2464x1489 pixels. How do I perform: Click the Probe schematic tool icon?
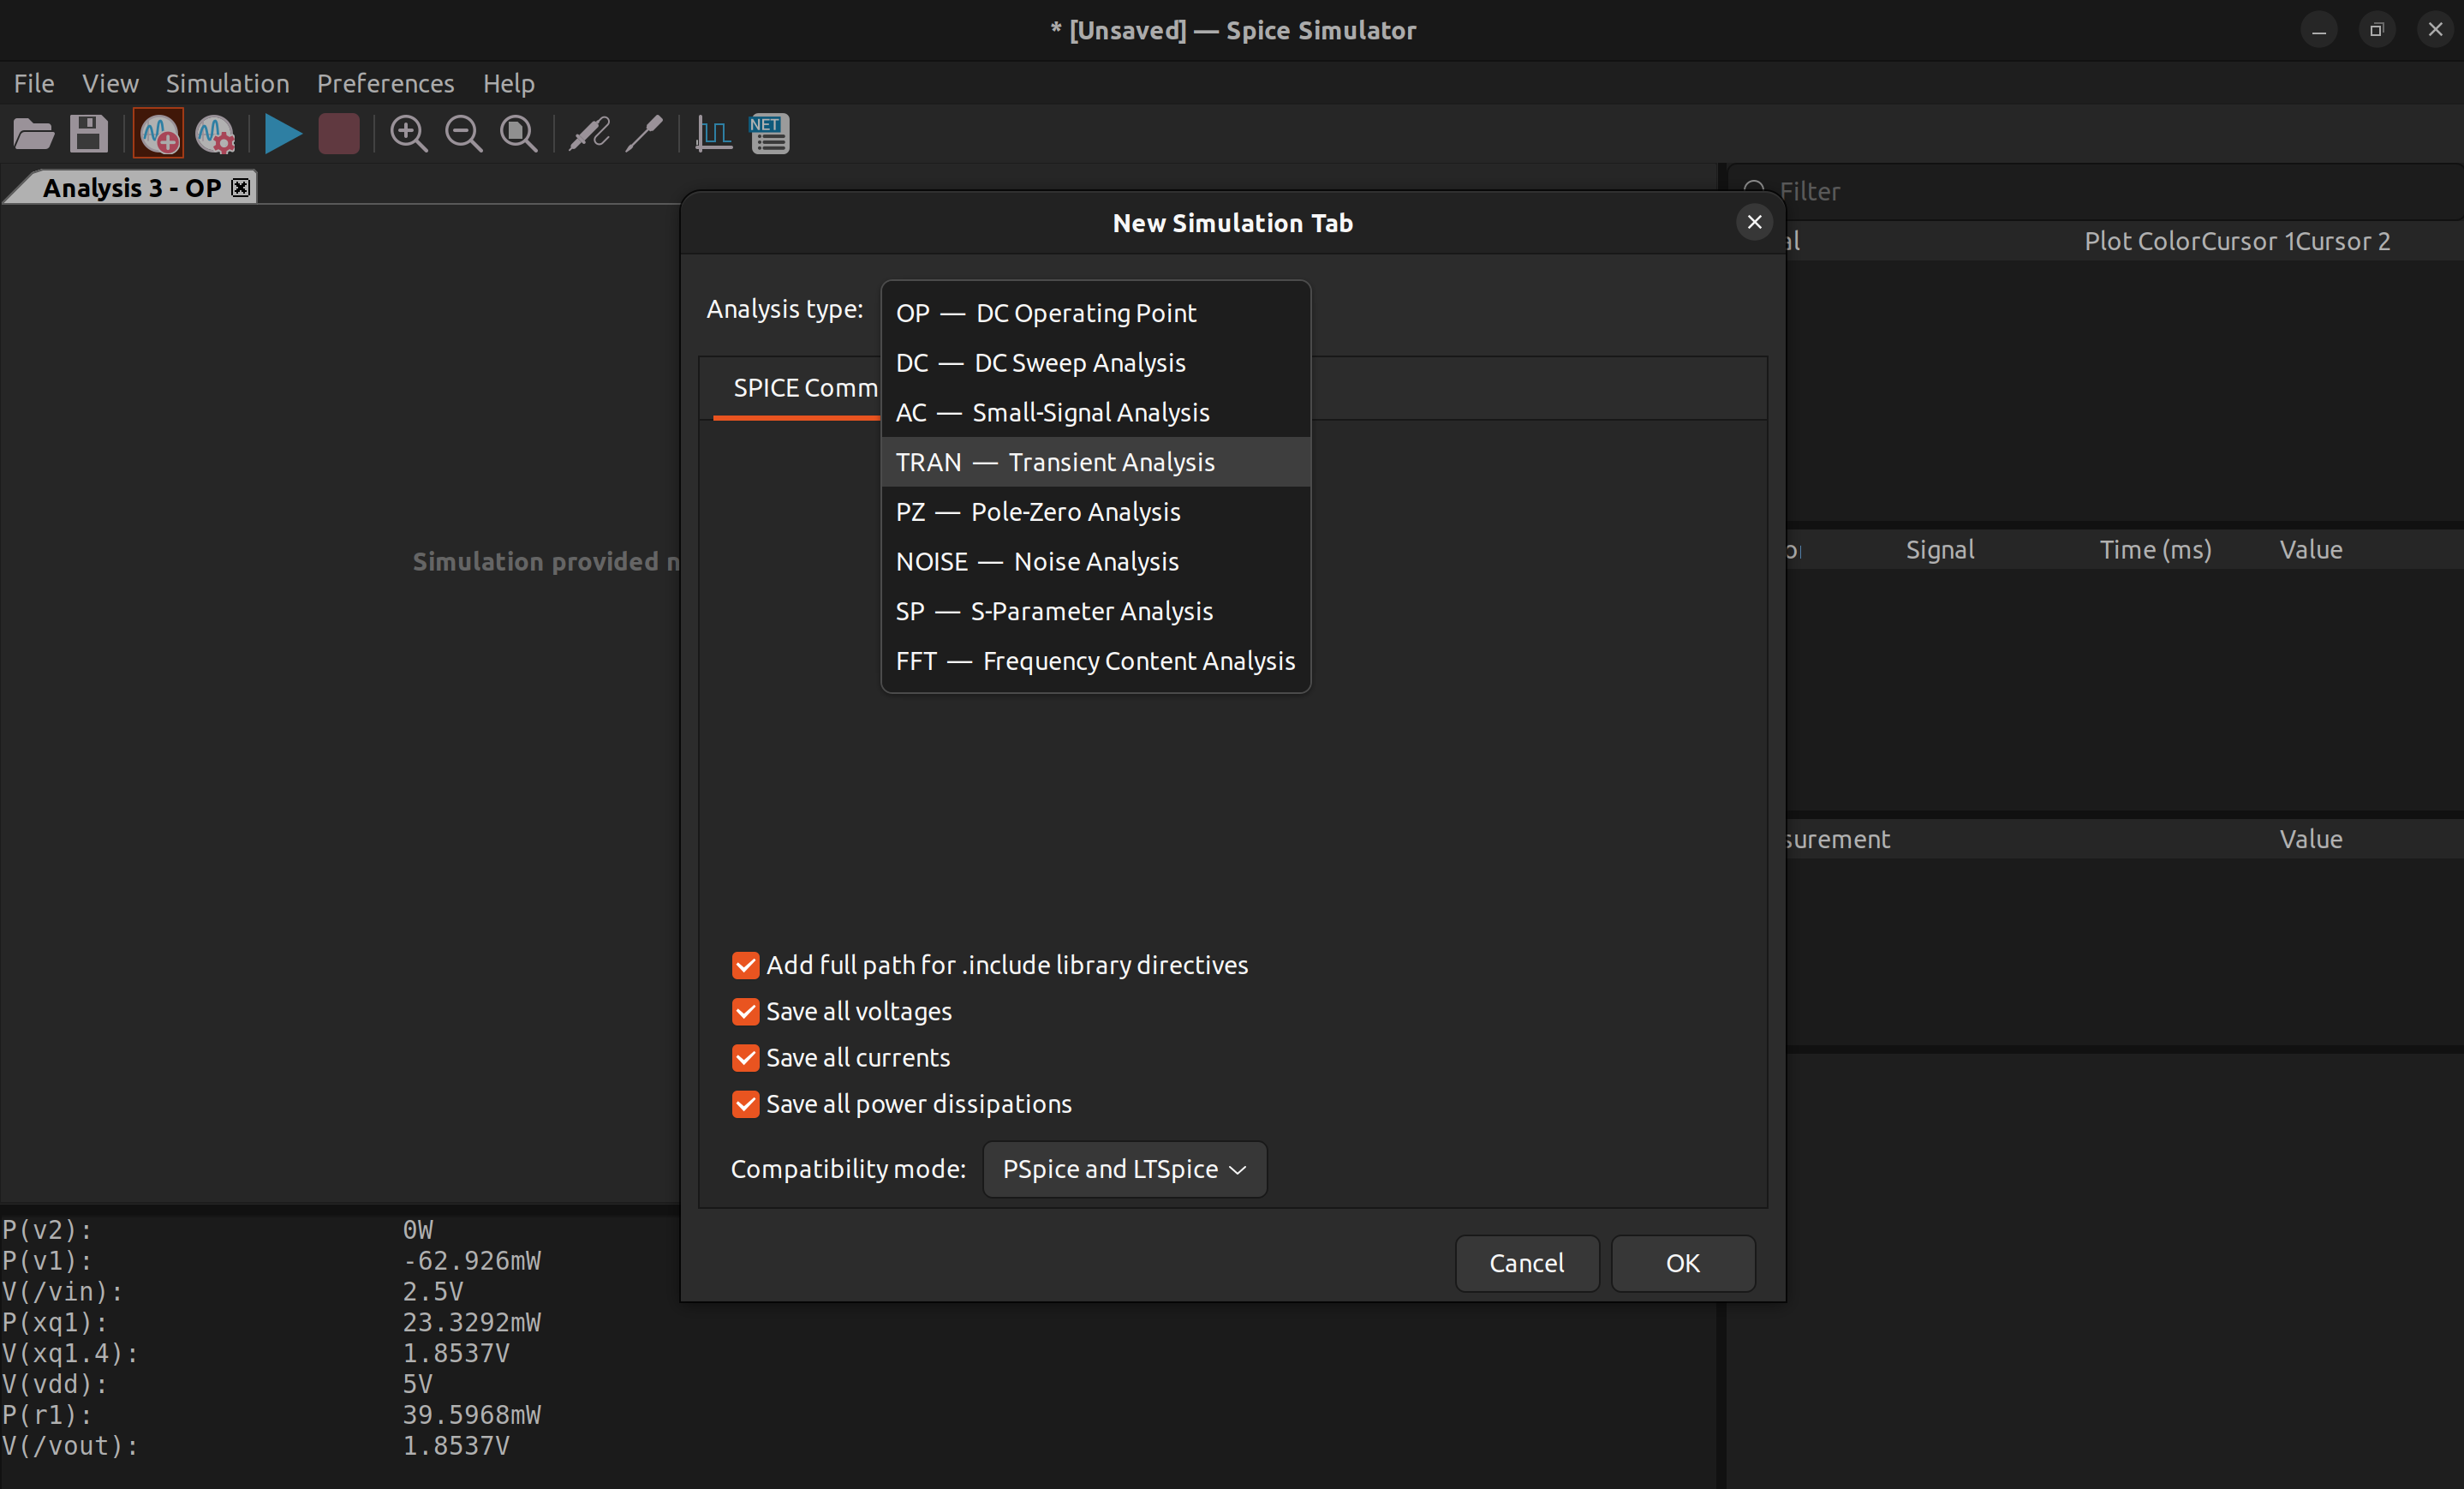pos(589,134)
